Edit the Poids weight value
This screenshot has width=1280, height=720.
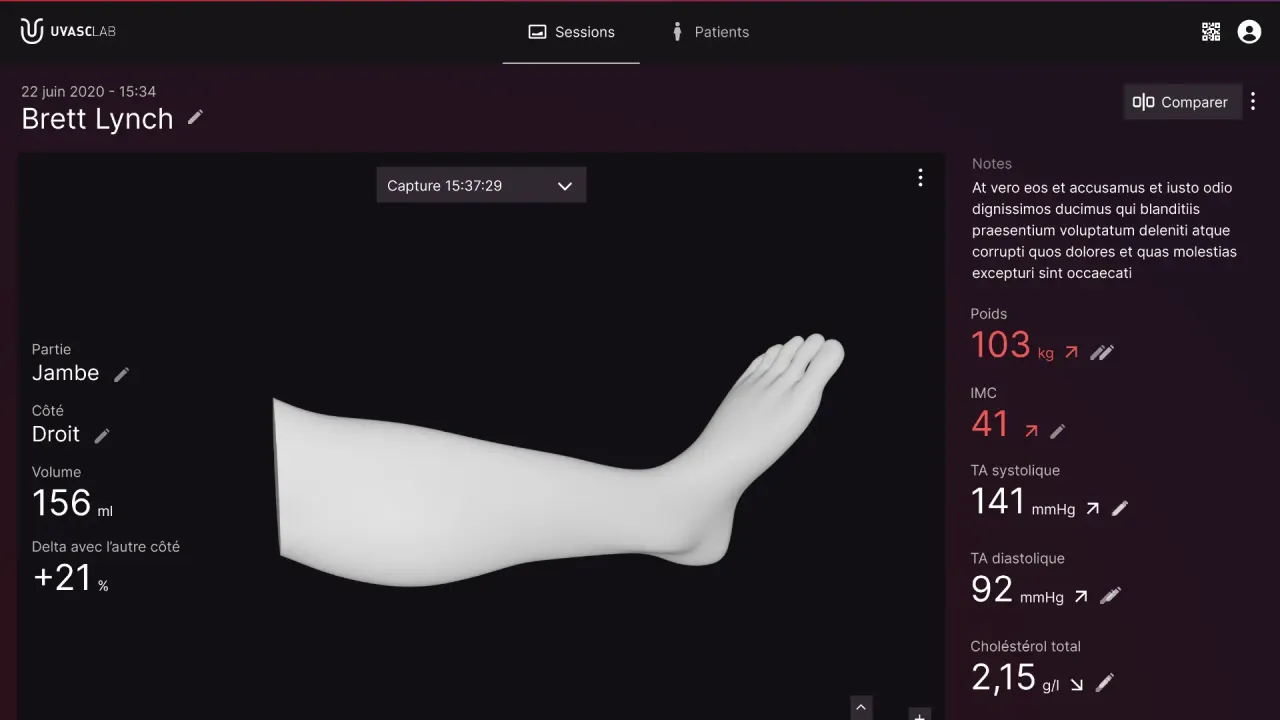coord(1101,352)
